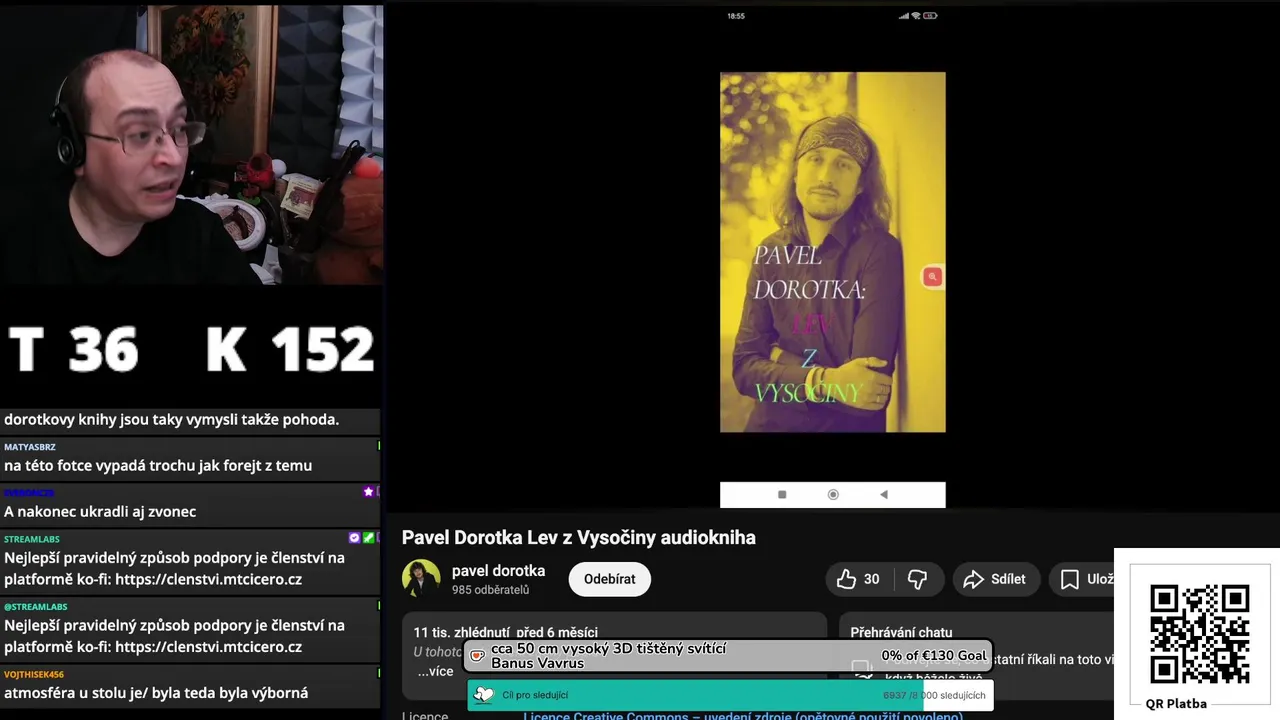Click the VOJTHISEK456 username in chat

33,675
